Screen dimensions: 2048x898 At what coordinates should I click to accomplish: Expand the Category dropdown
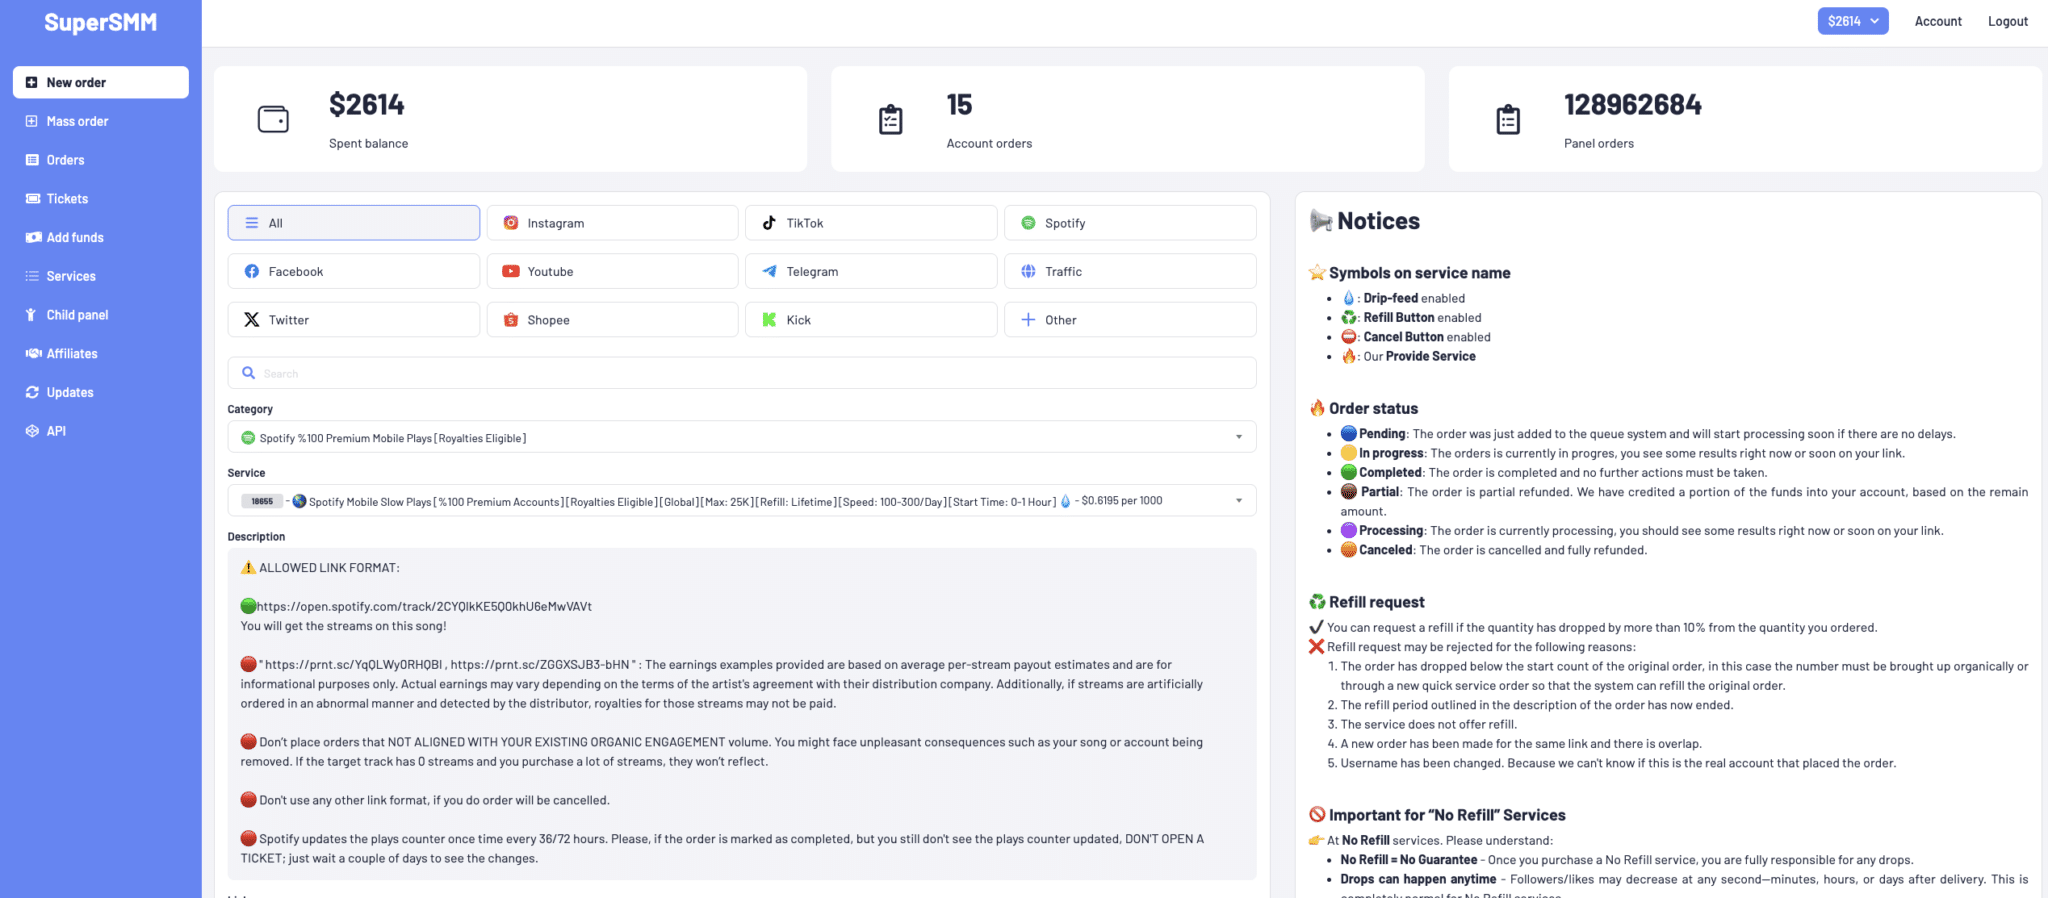coord(741,437)
